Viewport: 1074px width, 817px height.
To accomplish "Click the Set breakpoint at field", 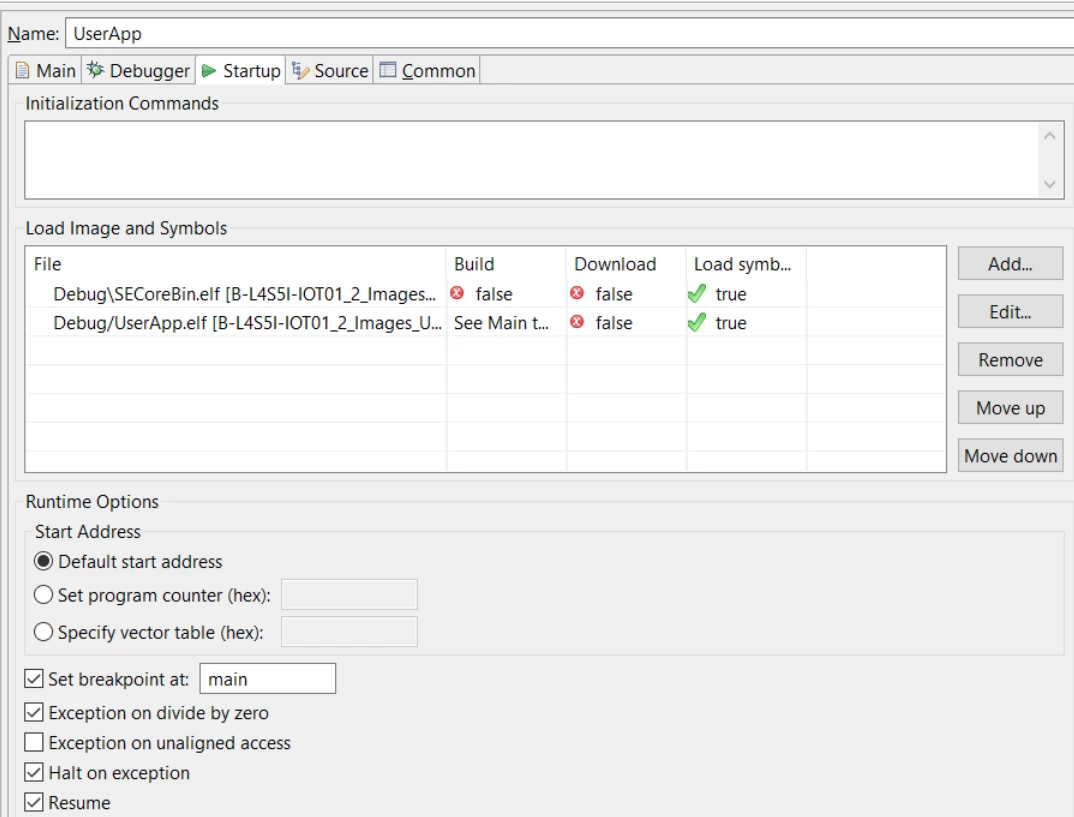I will click(268, 679).
